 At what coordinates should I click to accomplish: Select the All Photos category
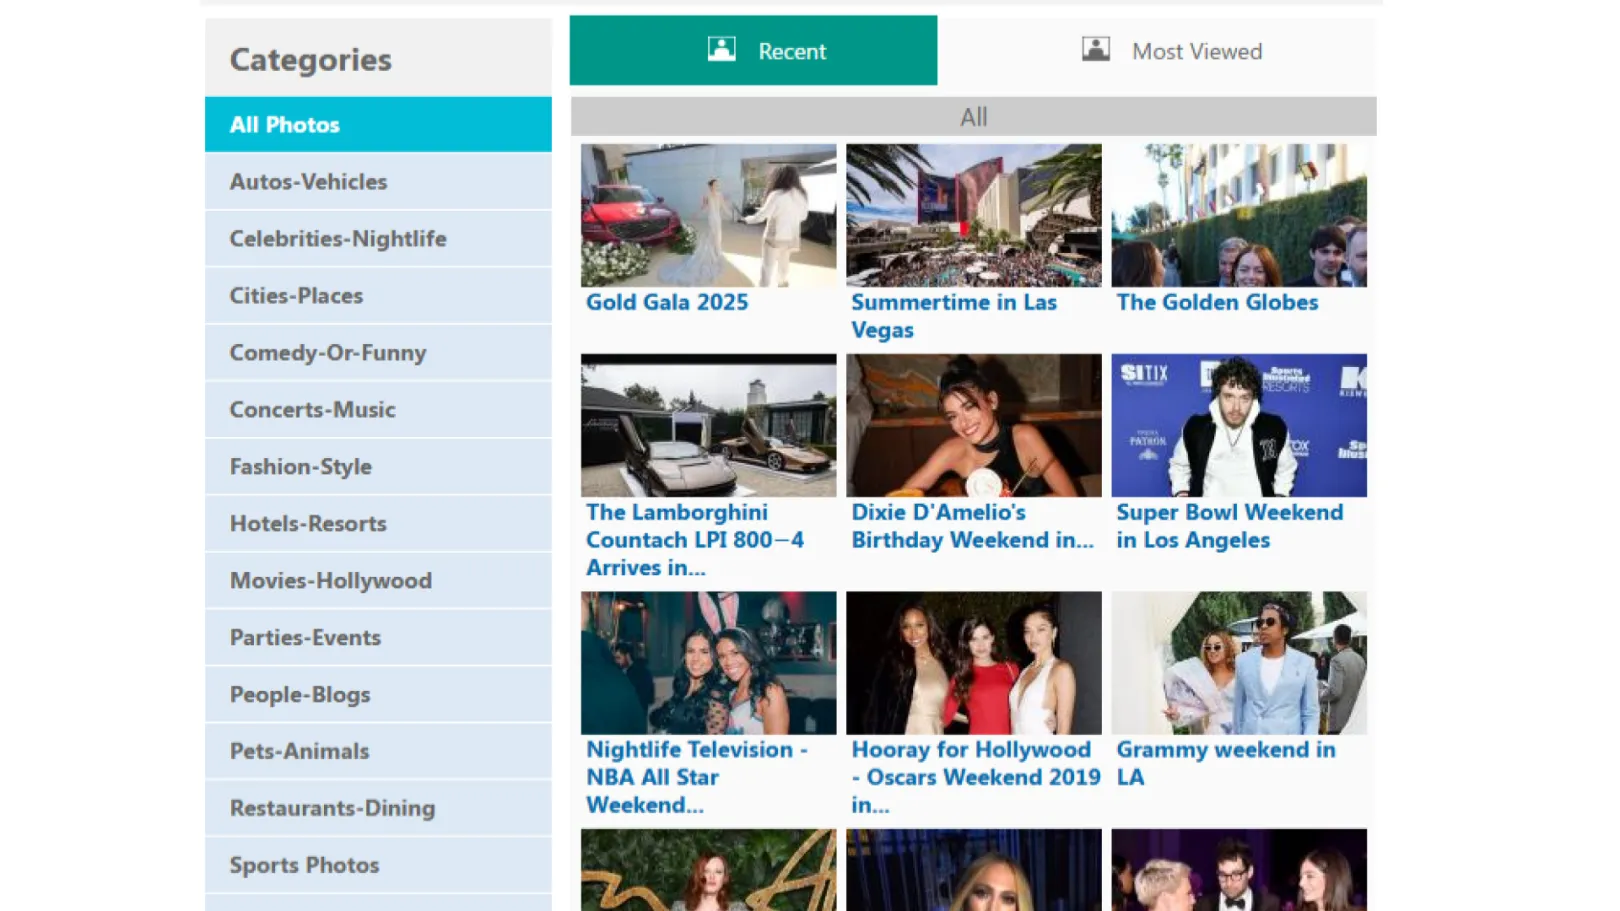(378, 125)
